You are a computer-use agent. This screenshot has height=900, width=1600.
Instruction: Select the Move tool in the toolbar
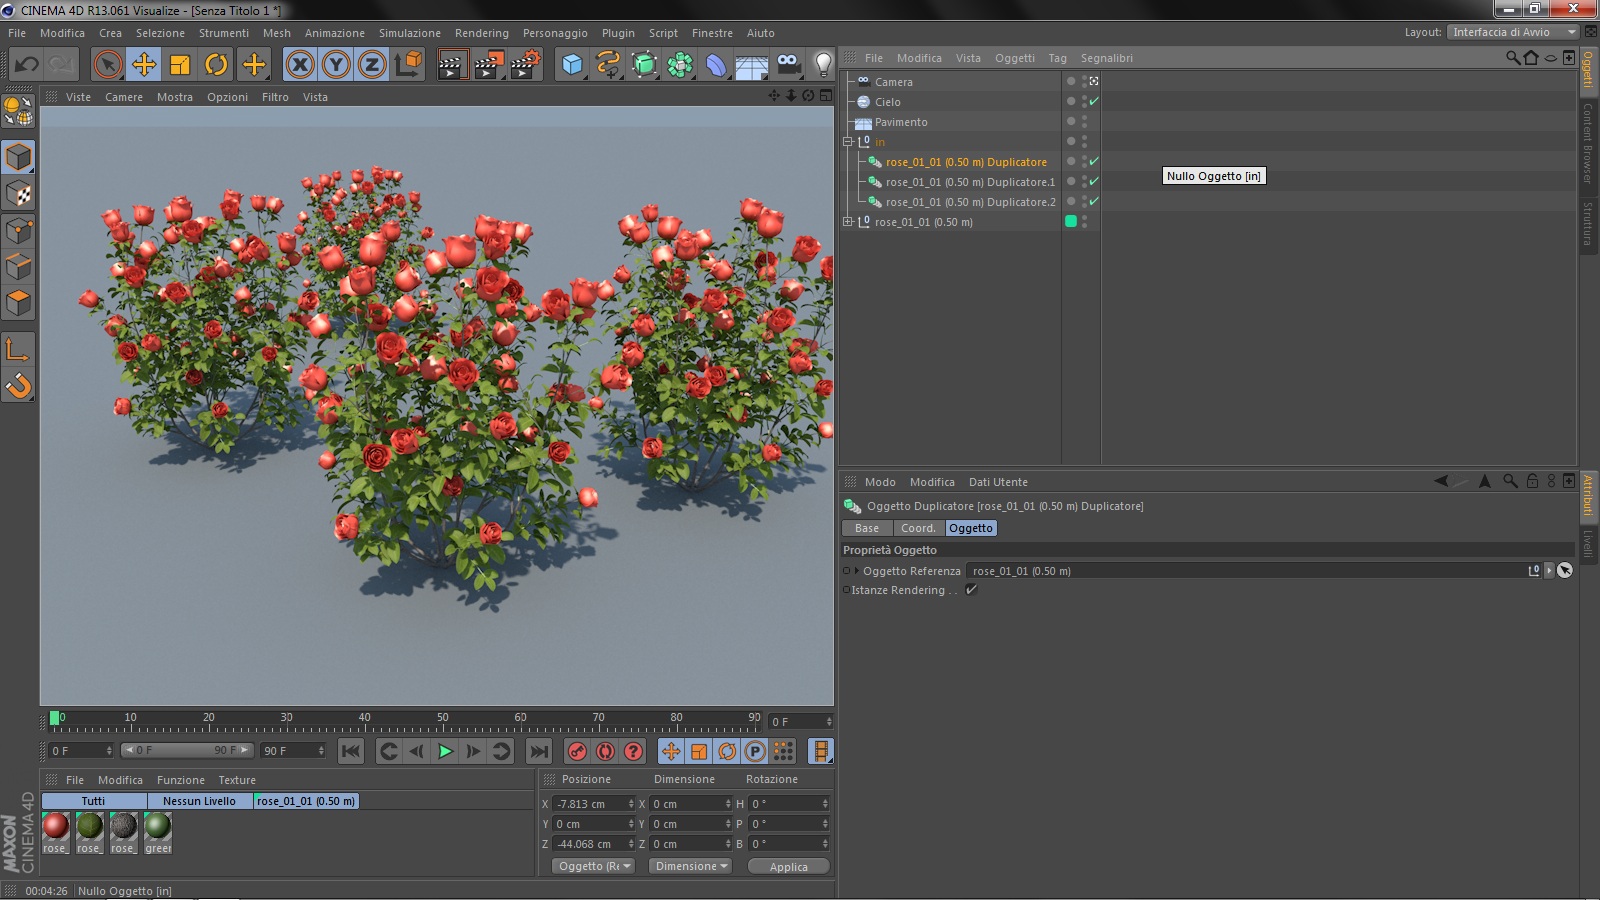point(144,65)
